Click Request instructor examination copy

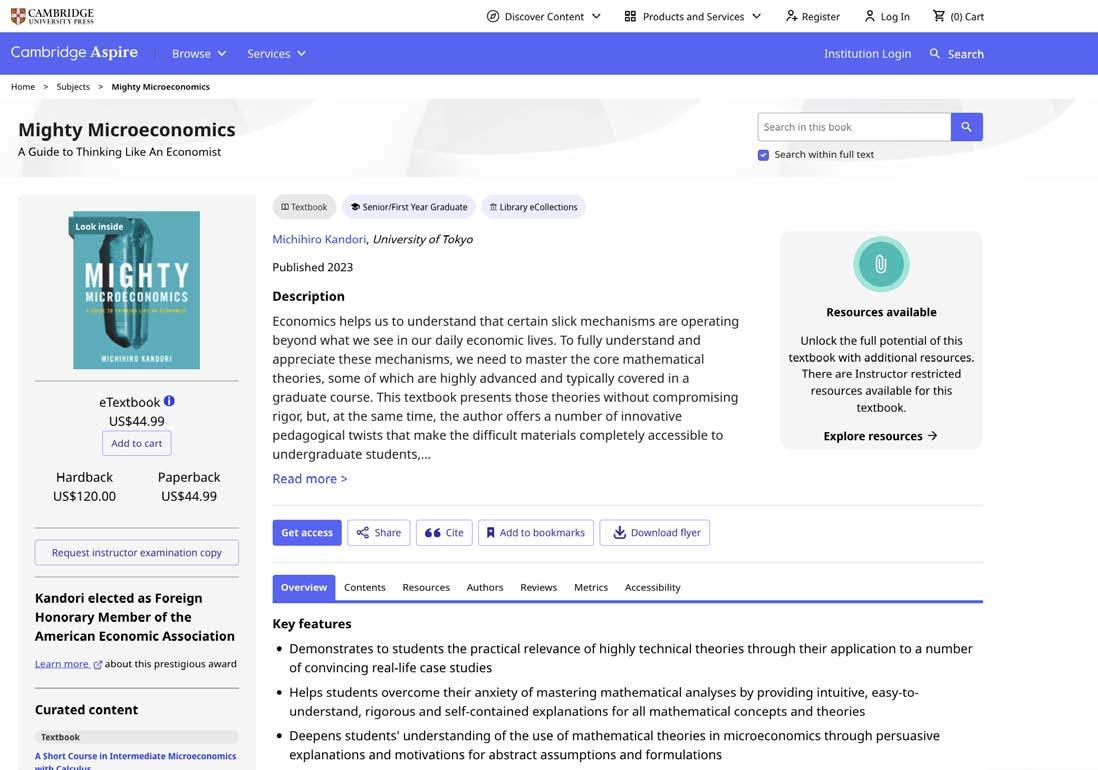(137, 552)
